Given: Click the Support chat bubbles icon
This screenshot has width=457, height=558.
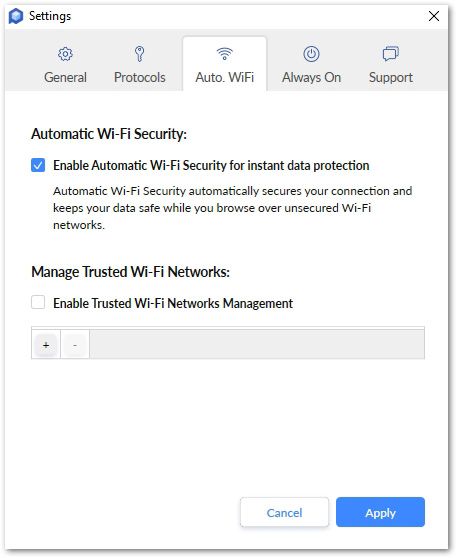Looking at the screenshot, I should click(x=391, y=54).
